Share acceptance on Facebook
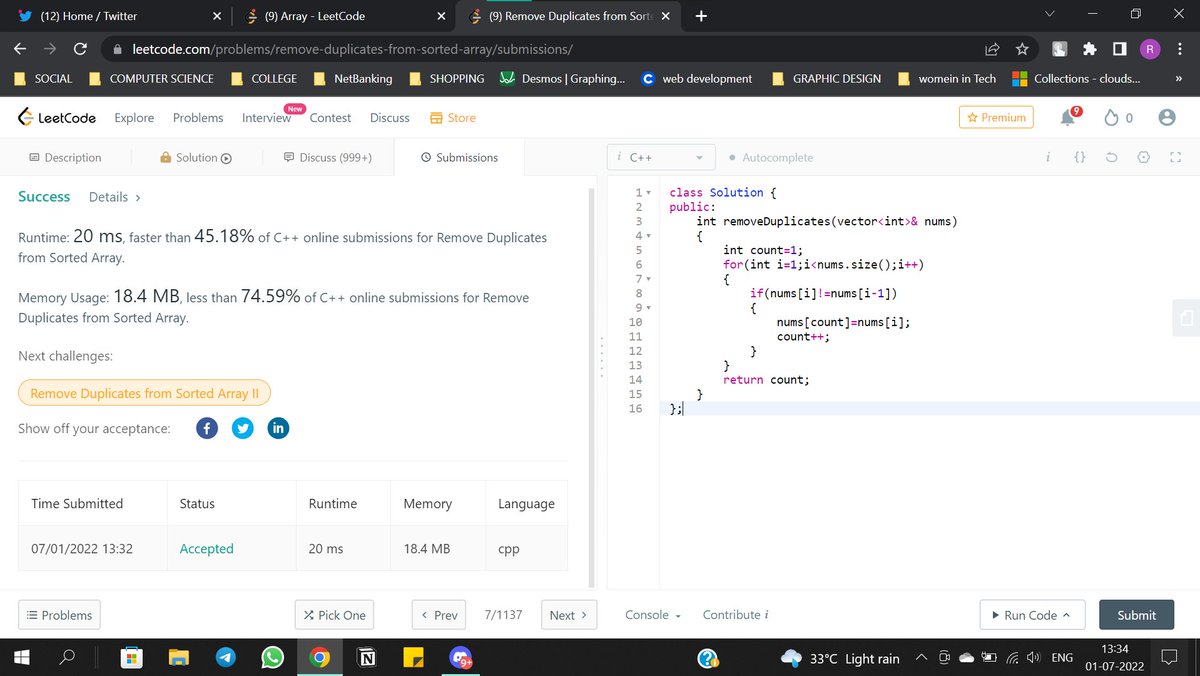 205,428
